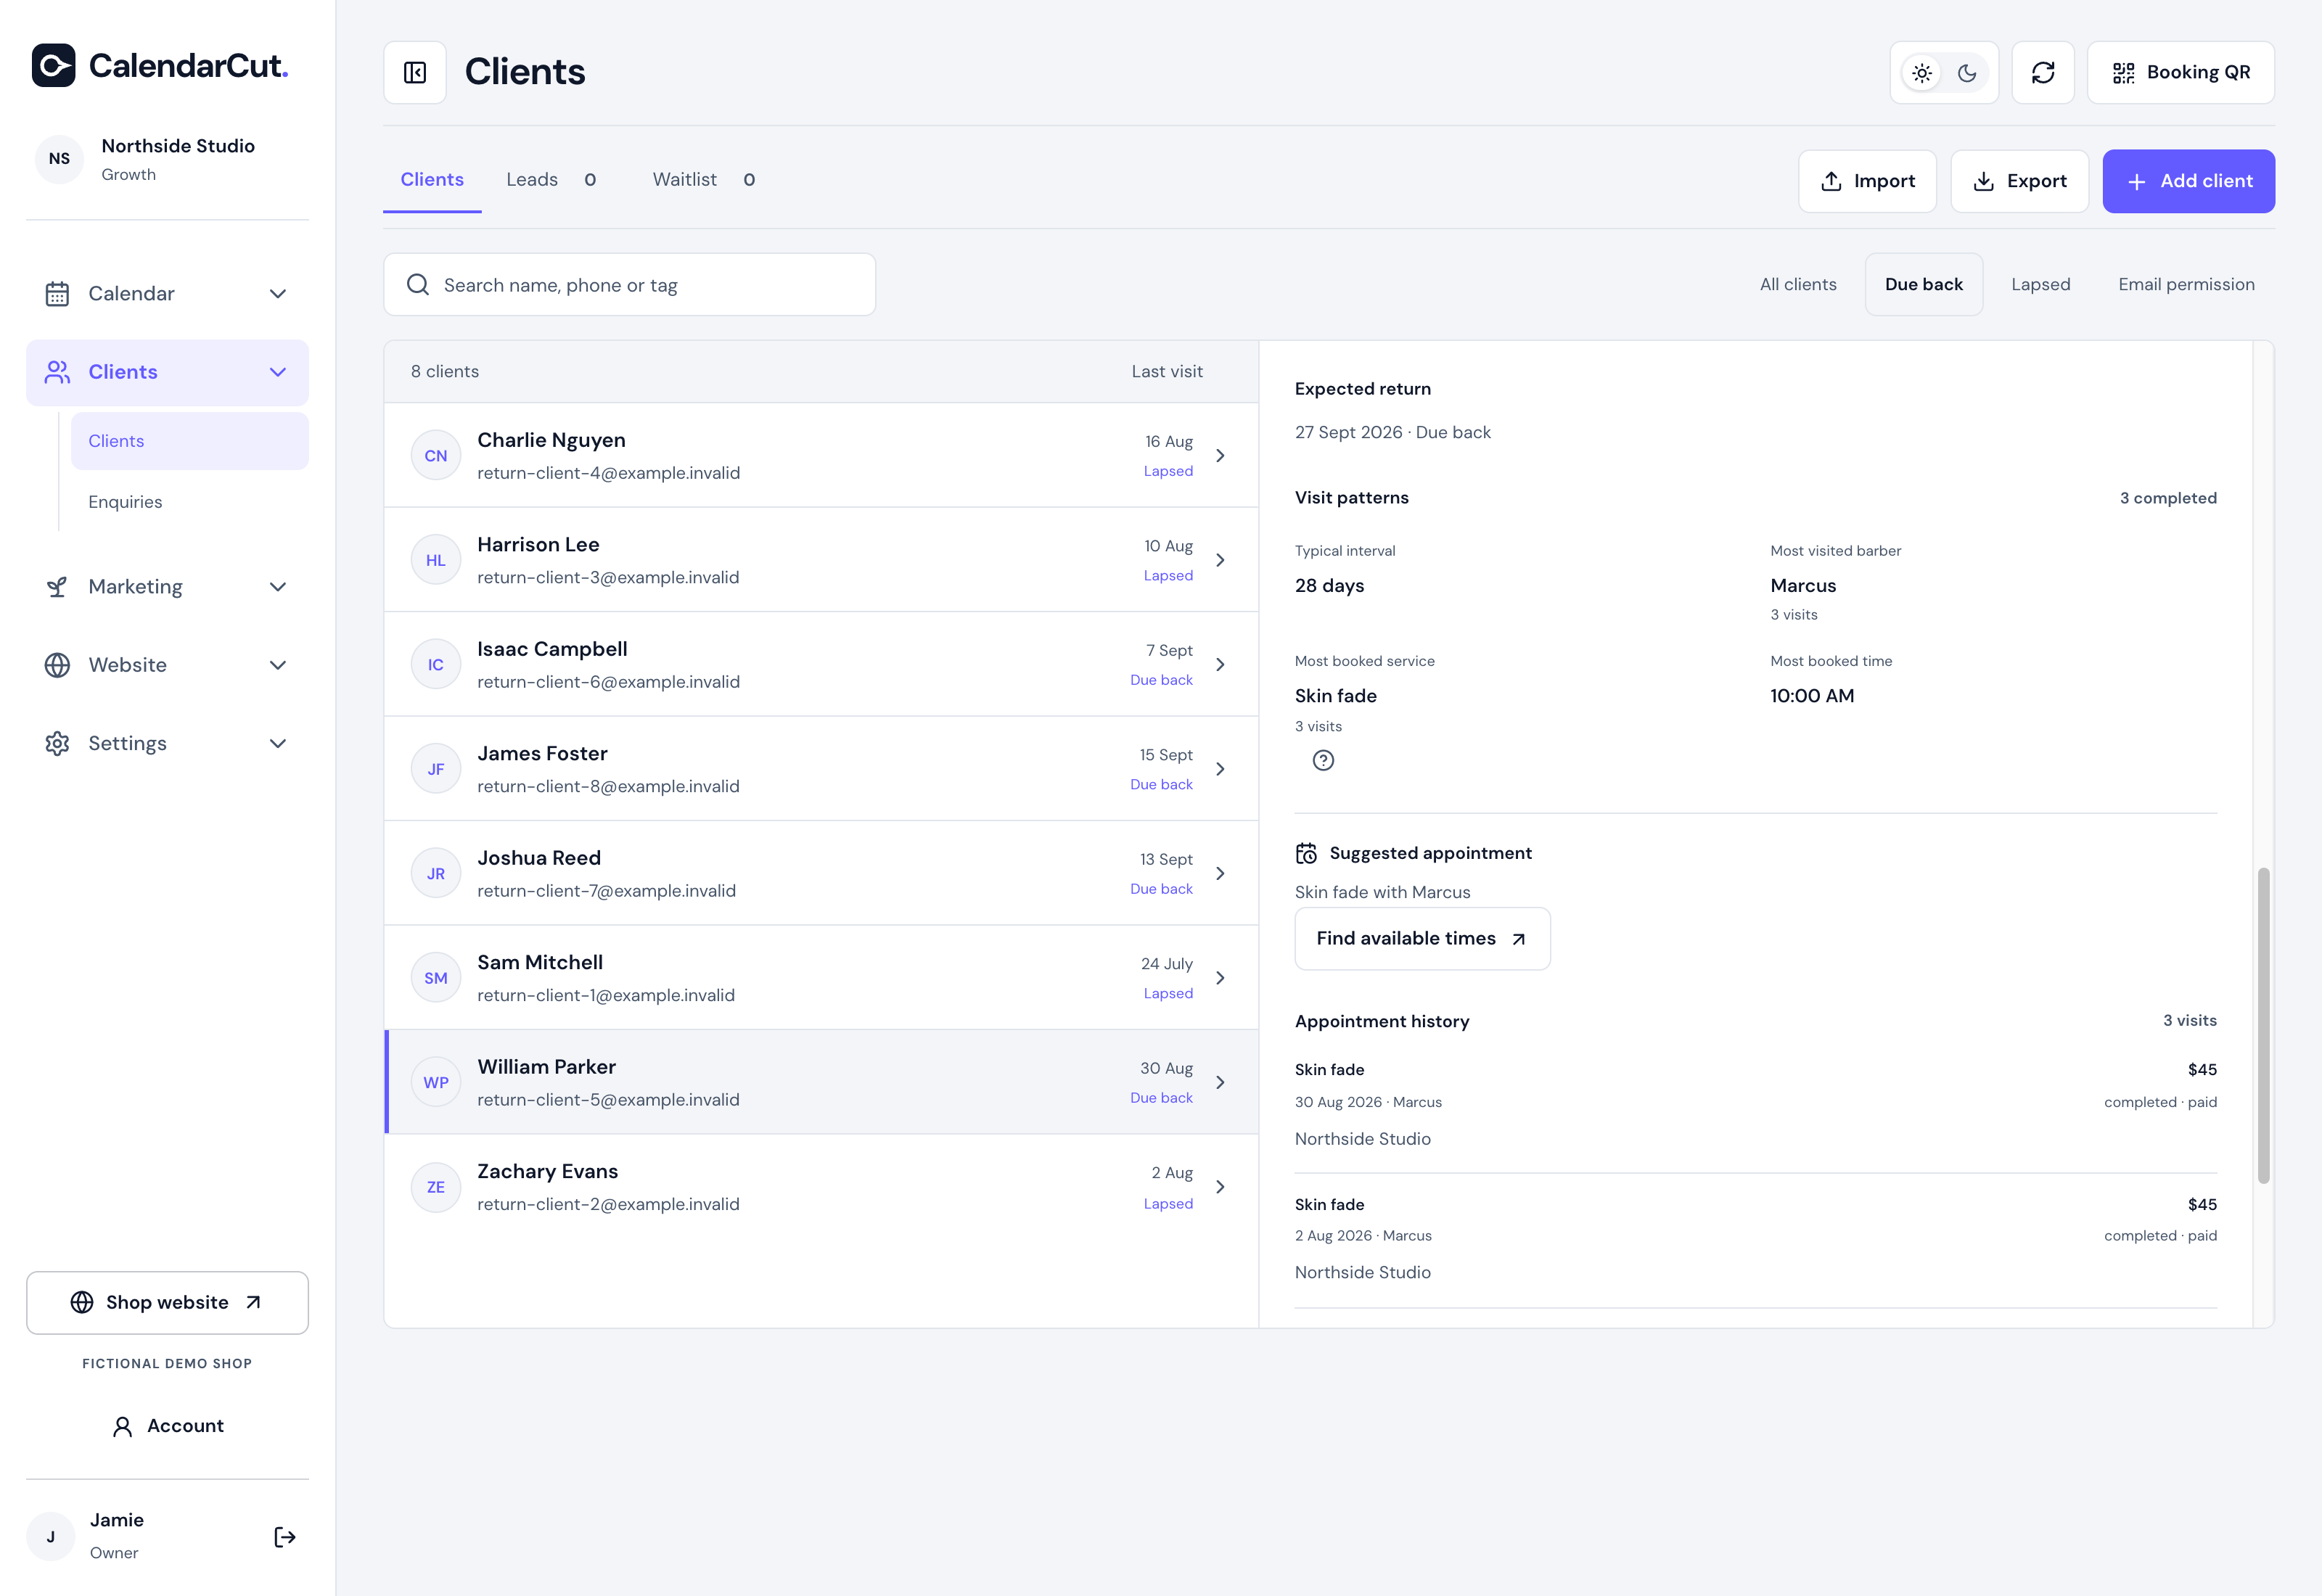
Task: Click the Settings gear icon
Action: click(57, 743)
